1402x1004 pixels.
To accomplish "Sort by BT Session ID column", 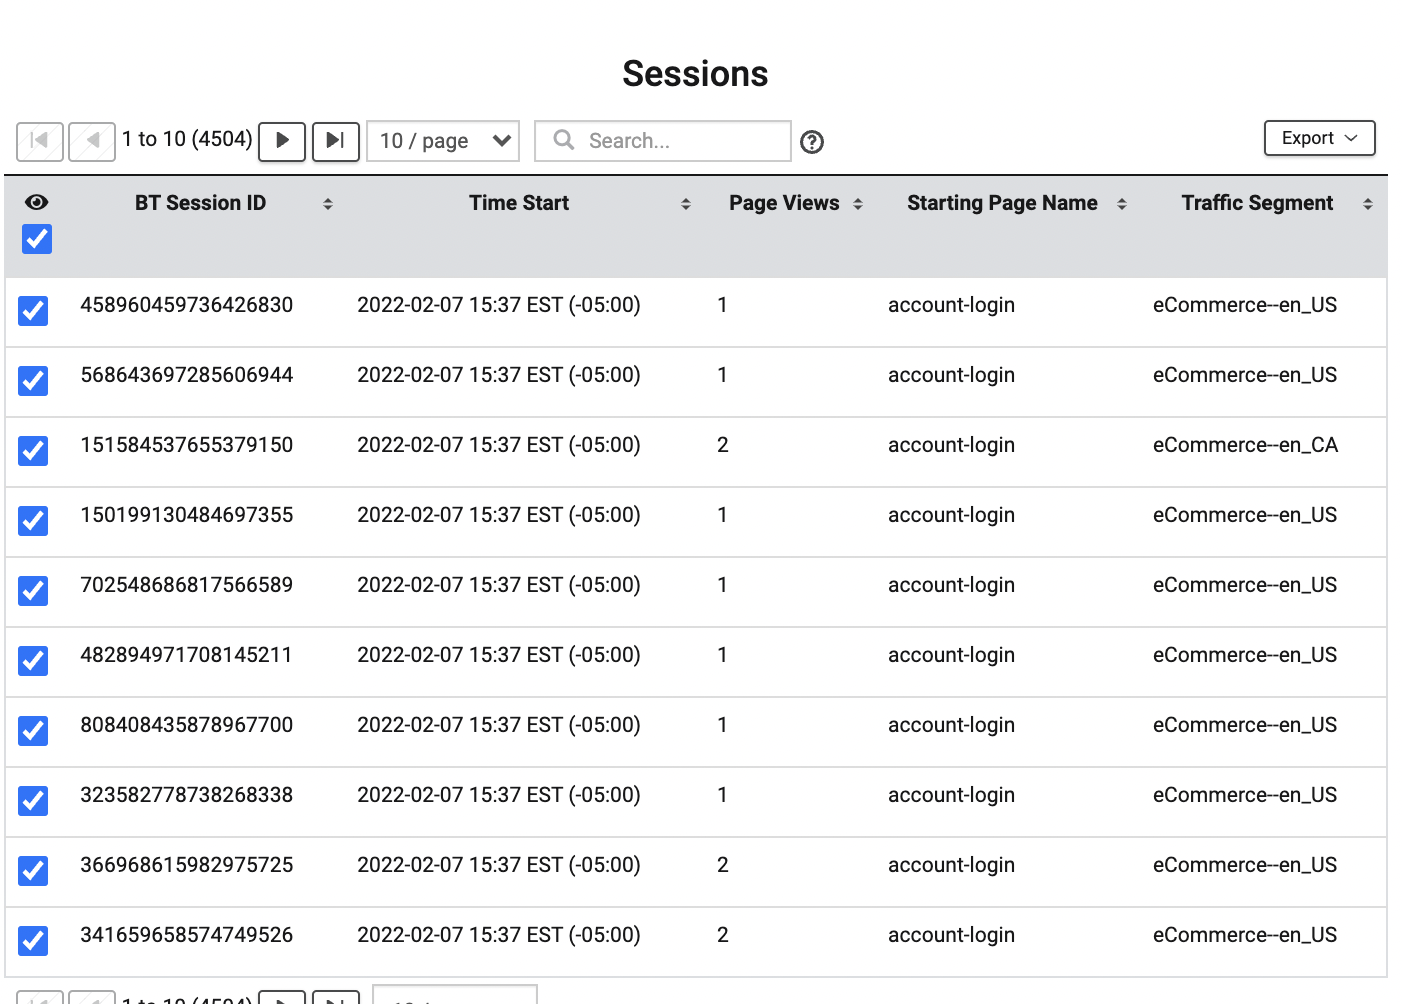I will tap(327, 204).
